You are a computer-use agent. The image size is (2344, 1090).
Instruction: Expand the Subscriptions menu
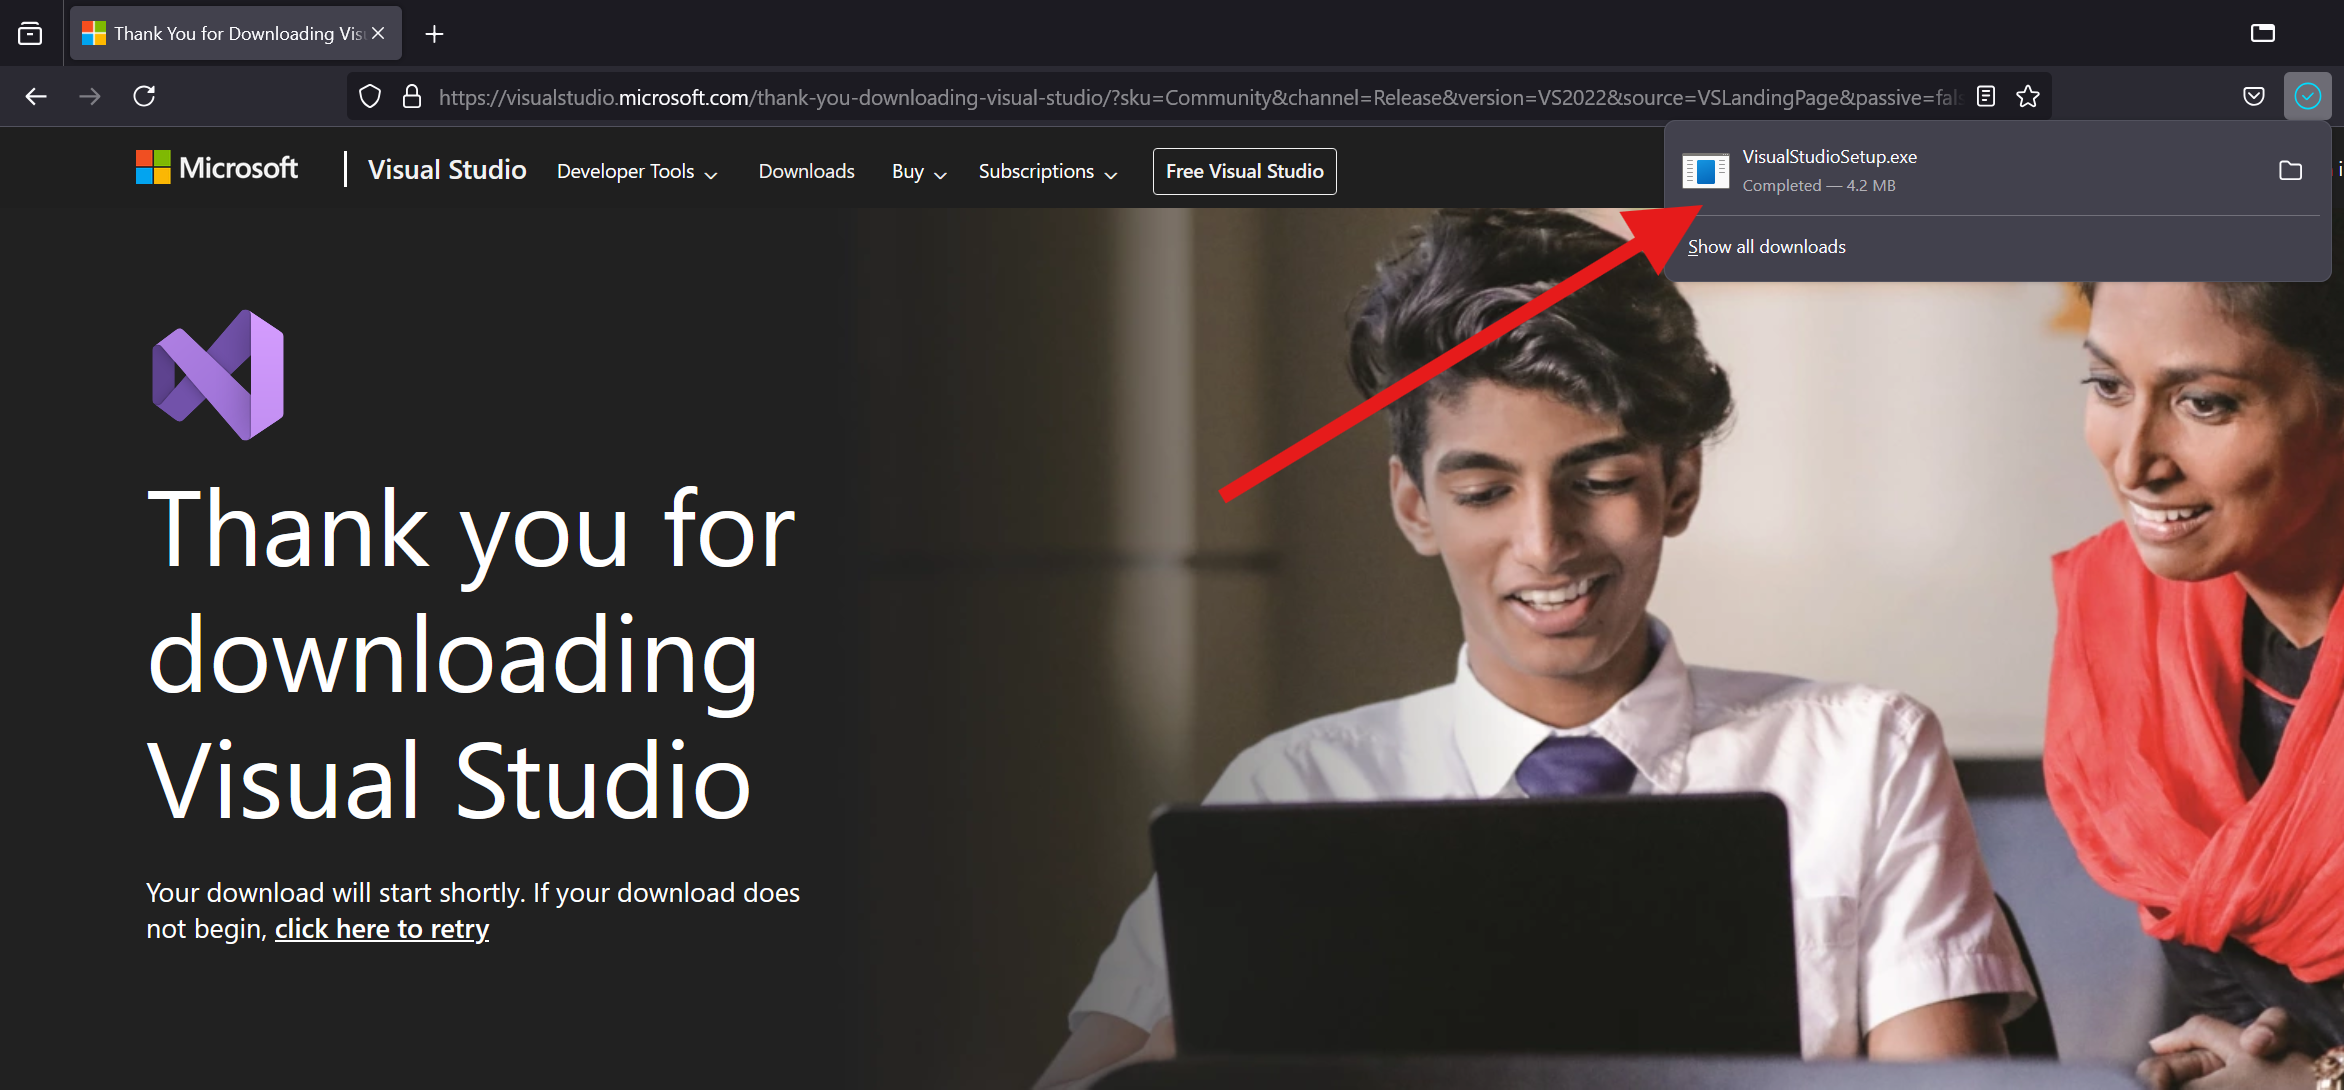point(1048,172)
